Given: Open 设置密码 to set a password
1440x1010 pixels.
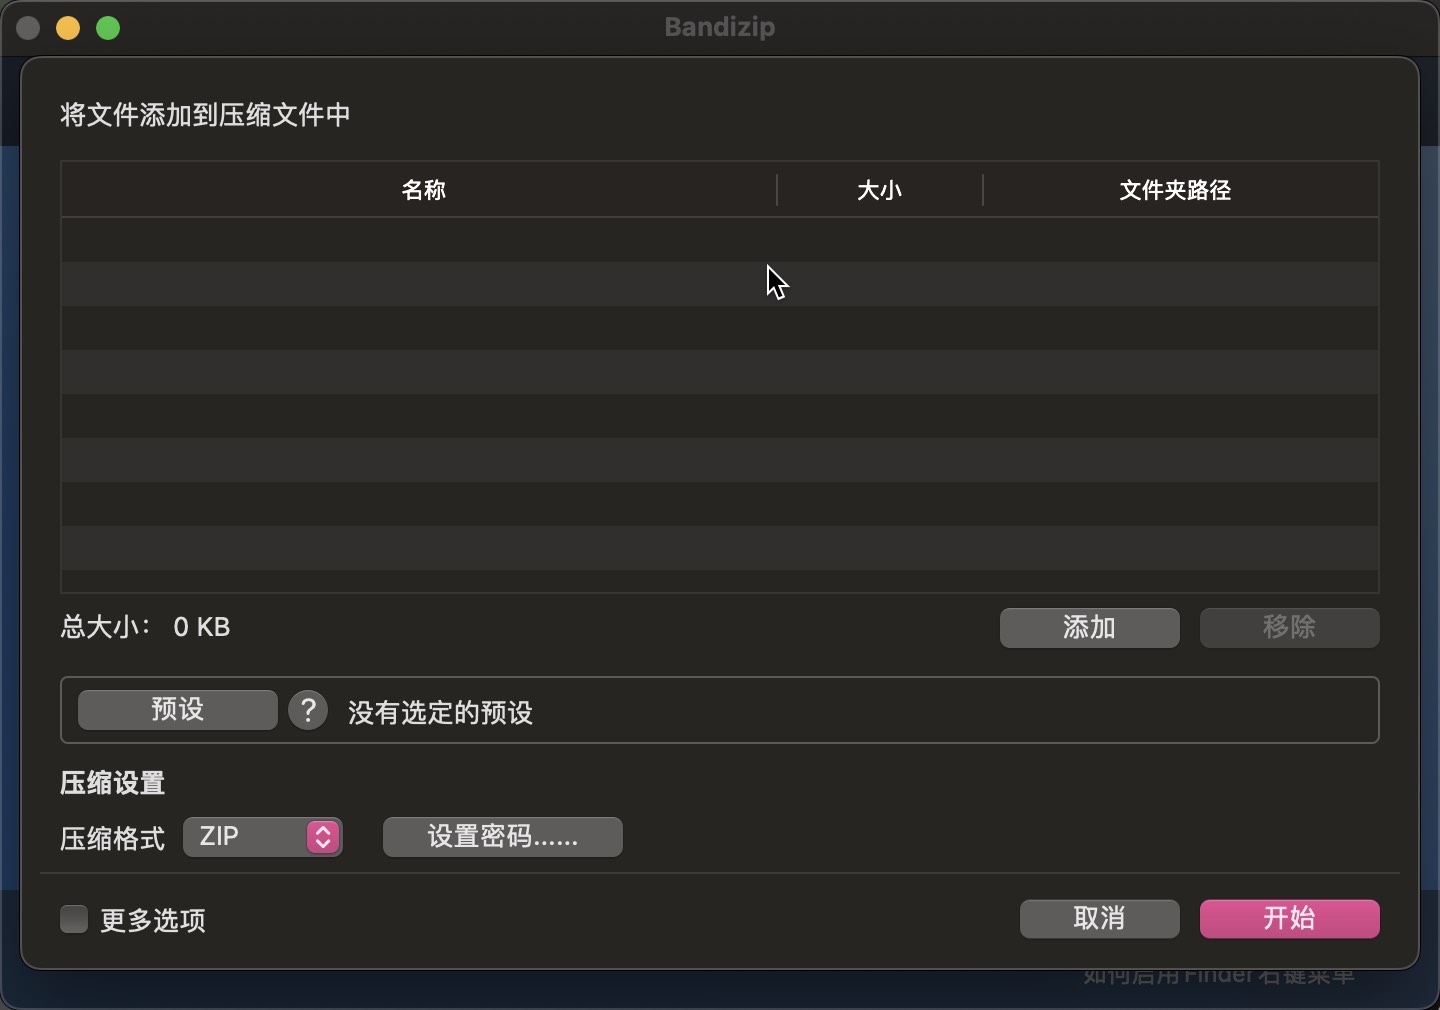Looking at the screenshot, I should 503,838.
